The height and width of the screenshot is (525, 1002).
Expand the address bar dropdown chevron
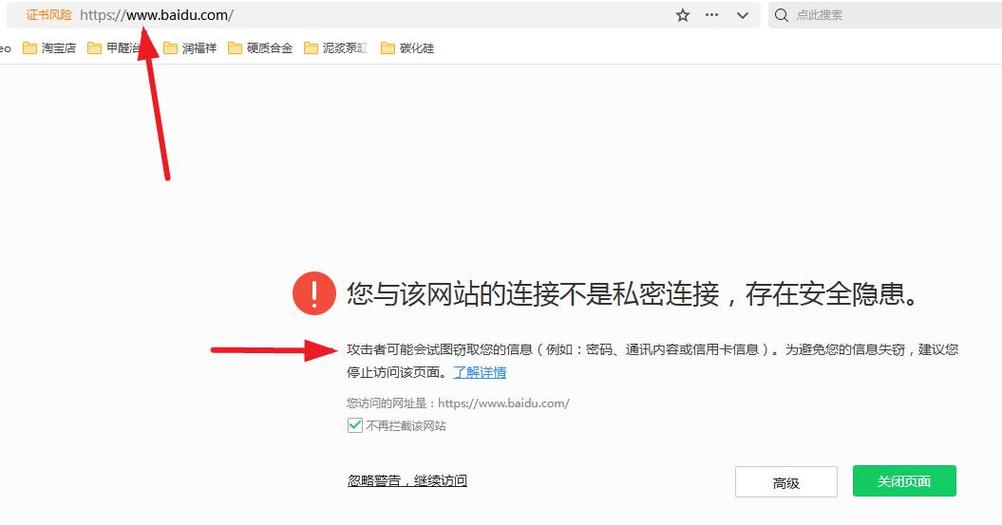point(742,15)
